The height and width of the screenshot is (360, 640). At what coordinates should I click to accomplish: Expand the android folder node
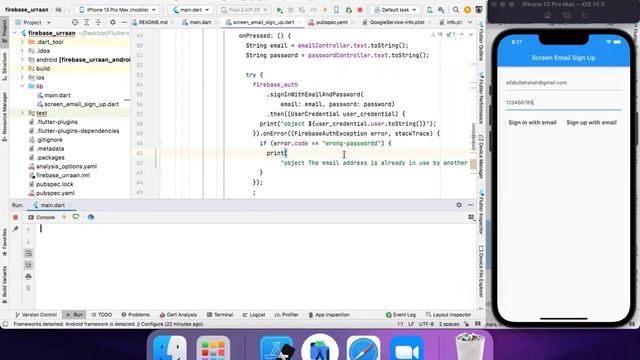tap(22, 60)
